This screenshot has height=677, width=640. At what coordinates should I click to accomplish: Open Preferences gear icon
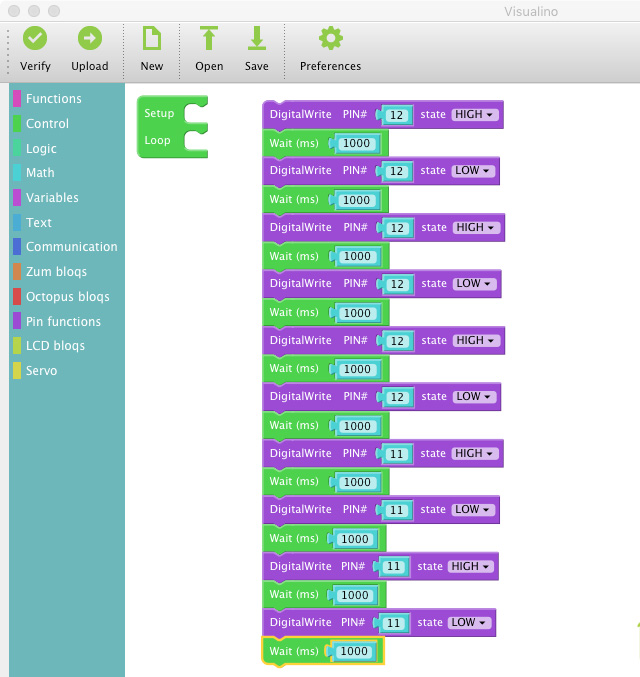(x=330, y=39)
